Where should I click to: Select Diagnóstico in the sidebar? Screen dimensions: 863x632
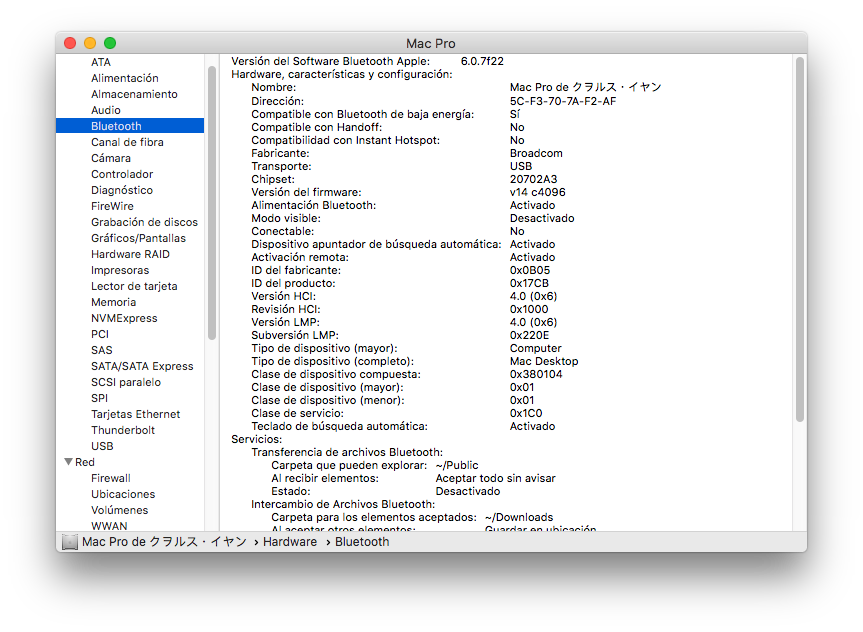[122, 190]
